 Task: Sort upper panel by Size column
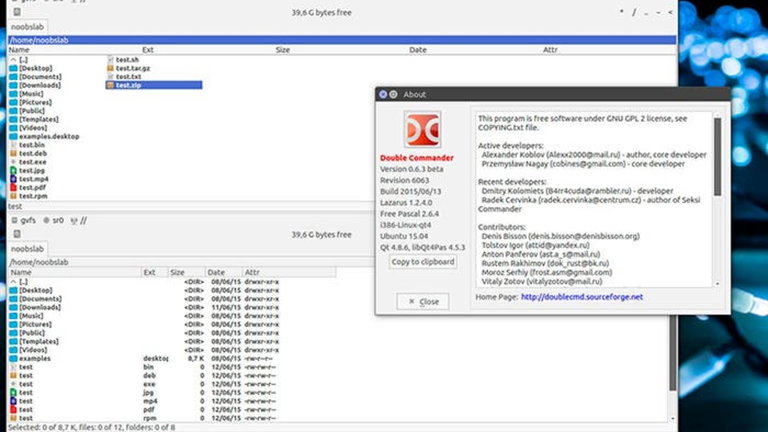click(283, 50)
